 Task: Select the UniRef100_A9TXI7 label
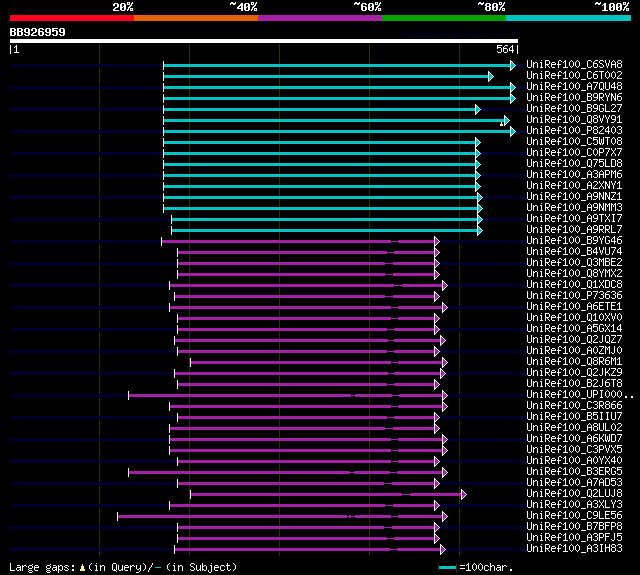pos(574,219)
